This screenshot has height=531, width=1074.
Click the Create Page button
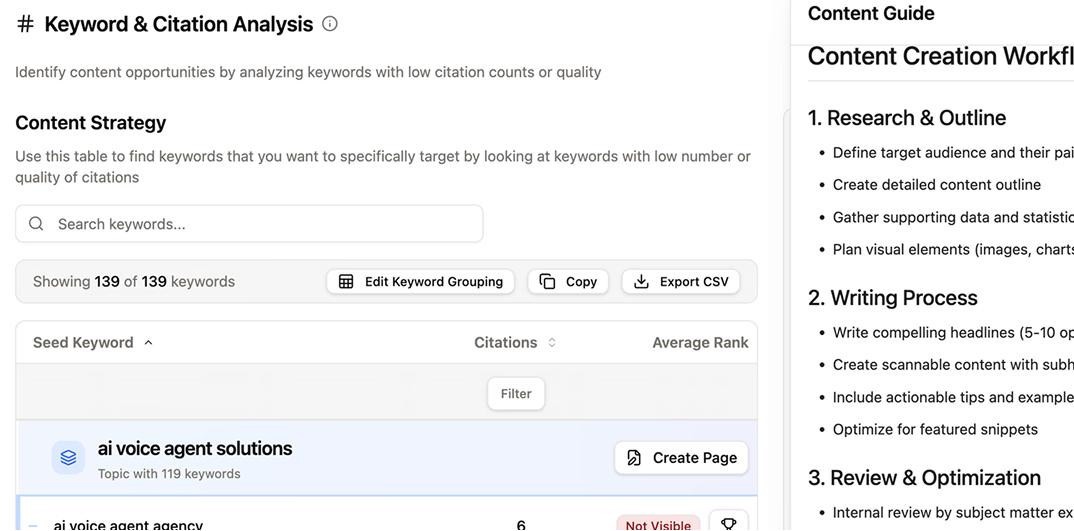(x=681, y=458)
